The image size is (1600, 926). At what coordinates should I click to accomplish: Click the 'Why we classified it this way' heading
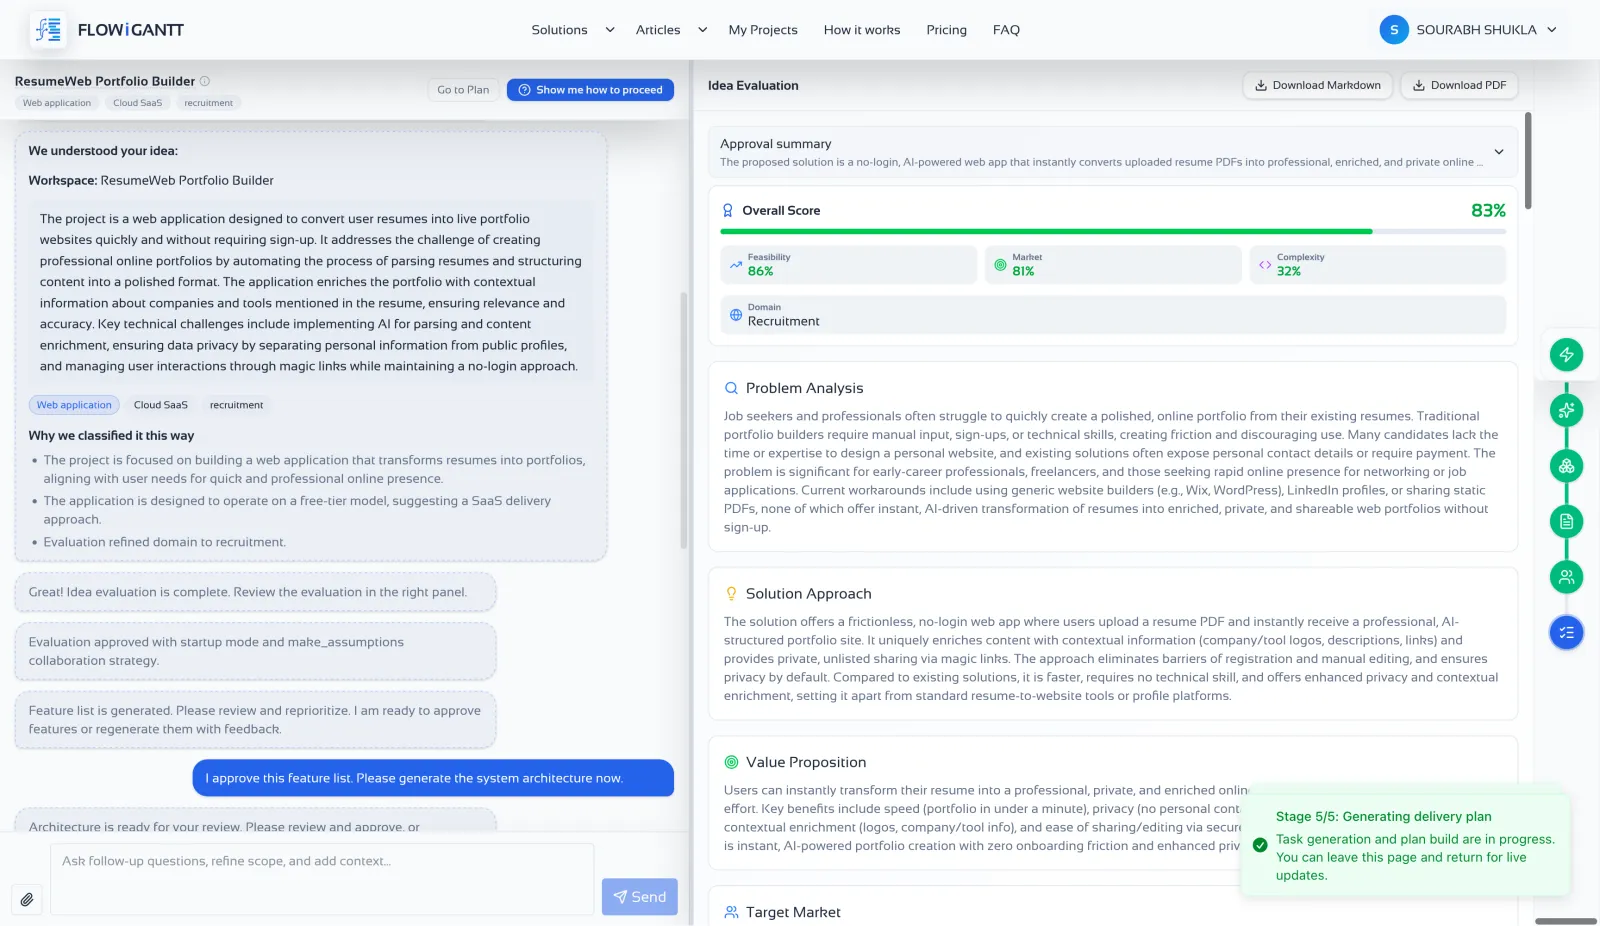click(111, 436)
